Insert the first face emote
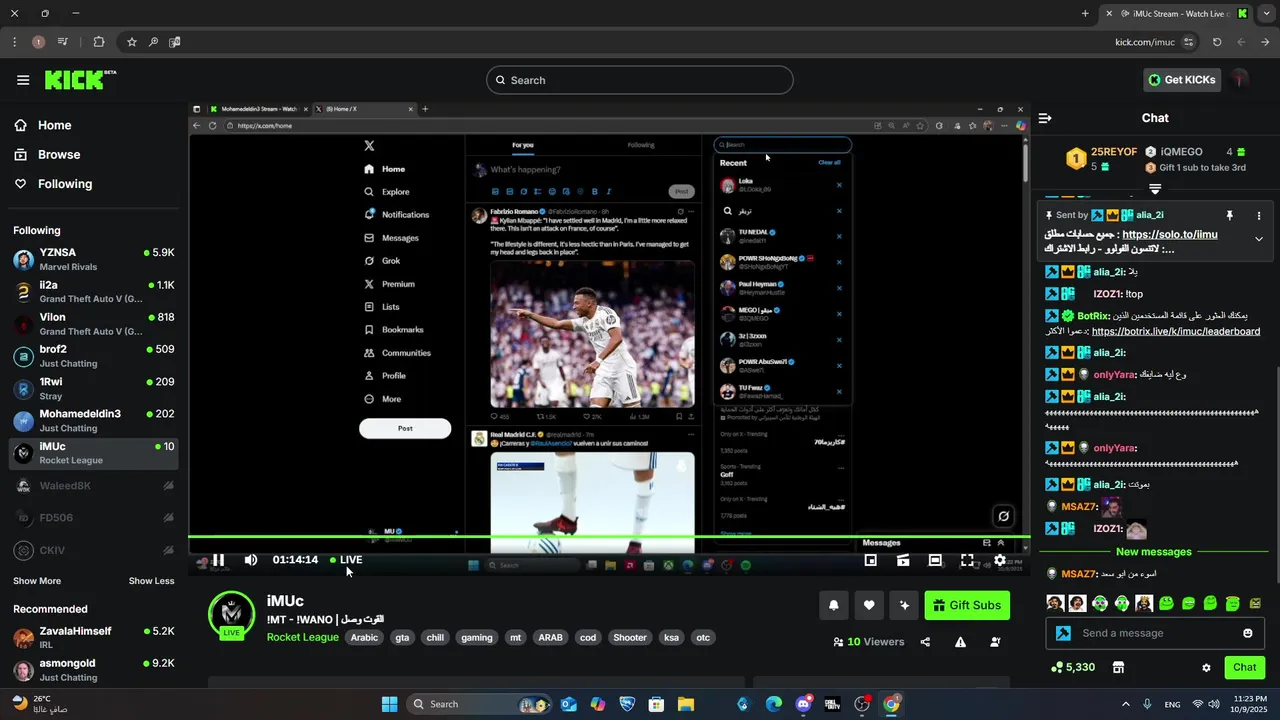The height and width of the screenshot is (720, 1280). [1054, 603]
